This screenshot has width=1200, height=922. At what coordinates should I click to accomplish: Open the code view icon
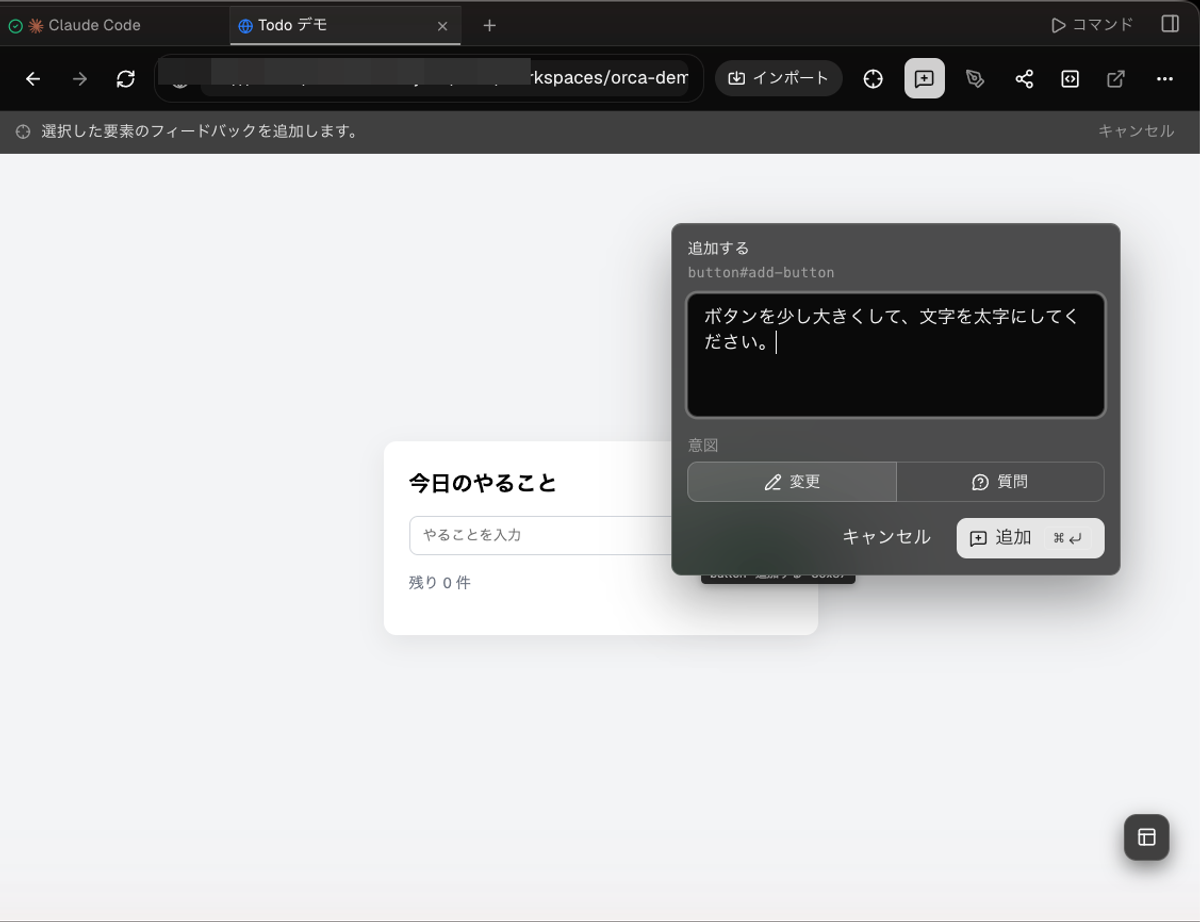(1070, 79)
